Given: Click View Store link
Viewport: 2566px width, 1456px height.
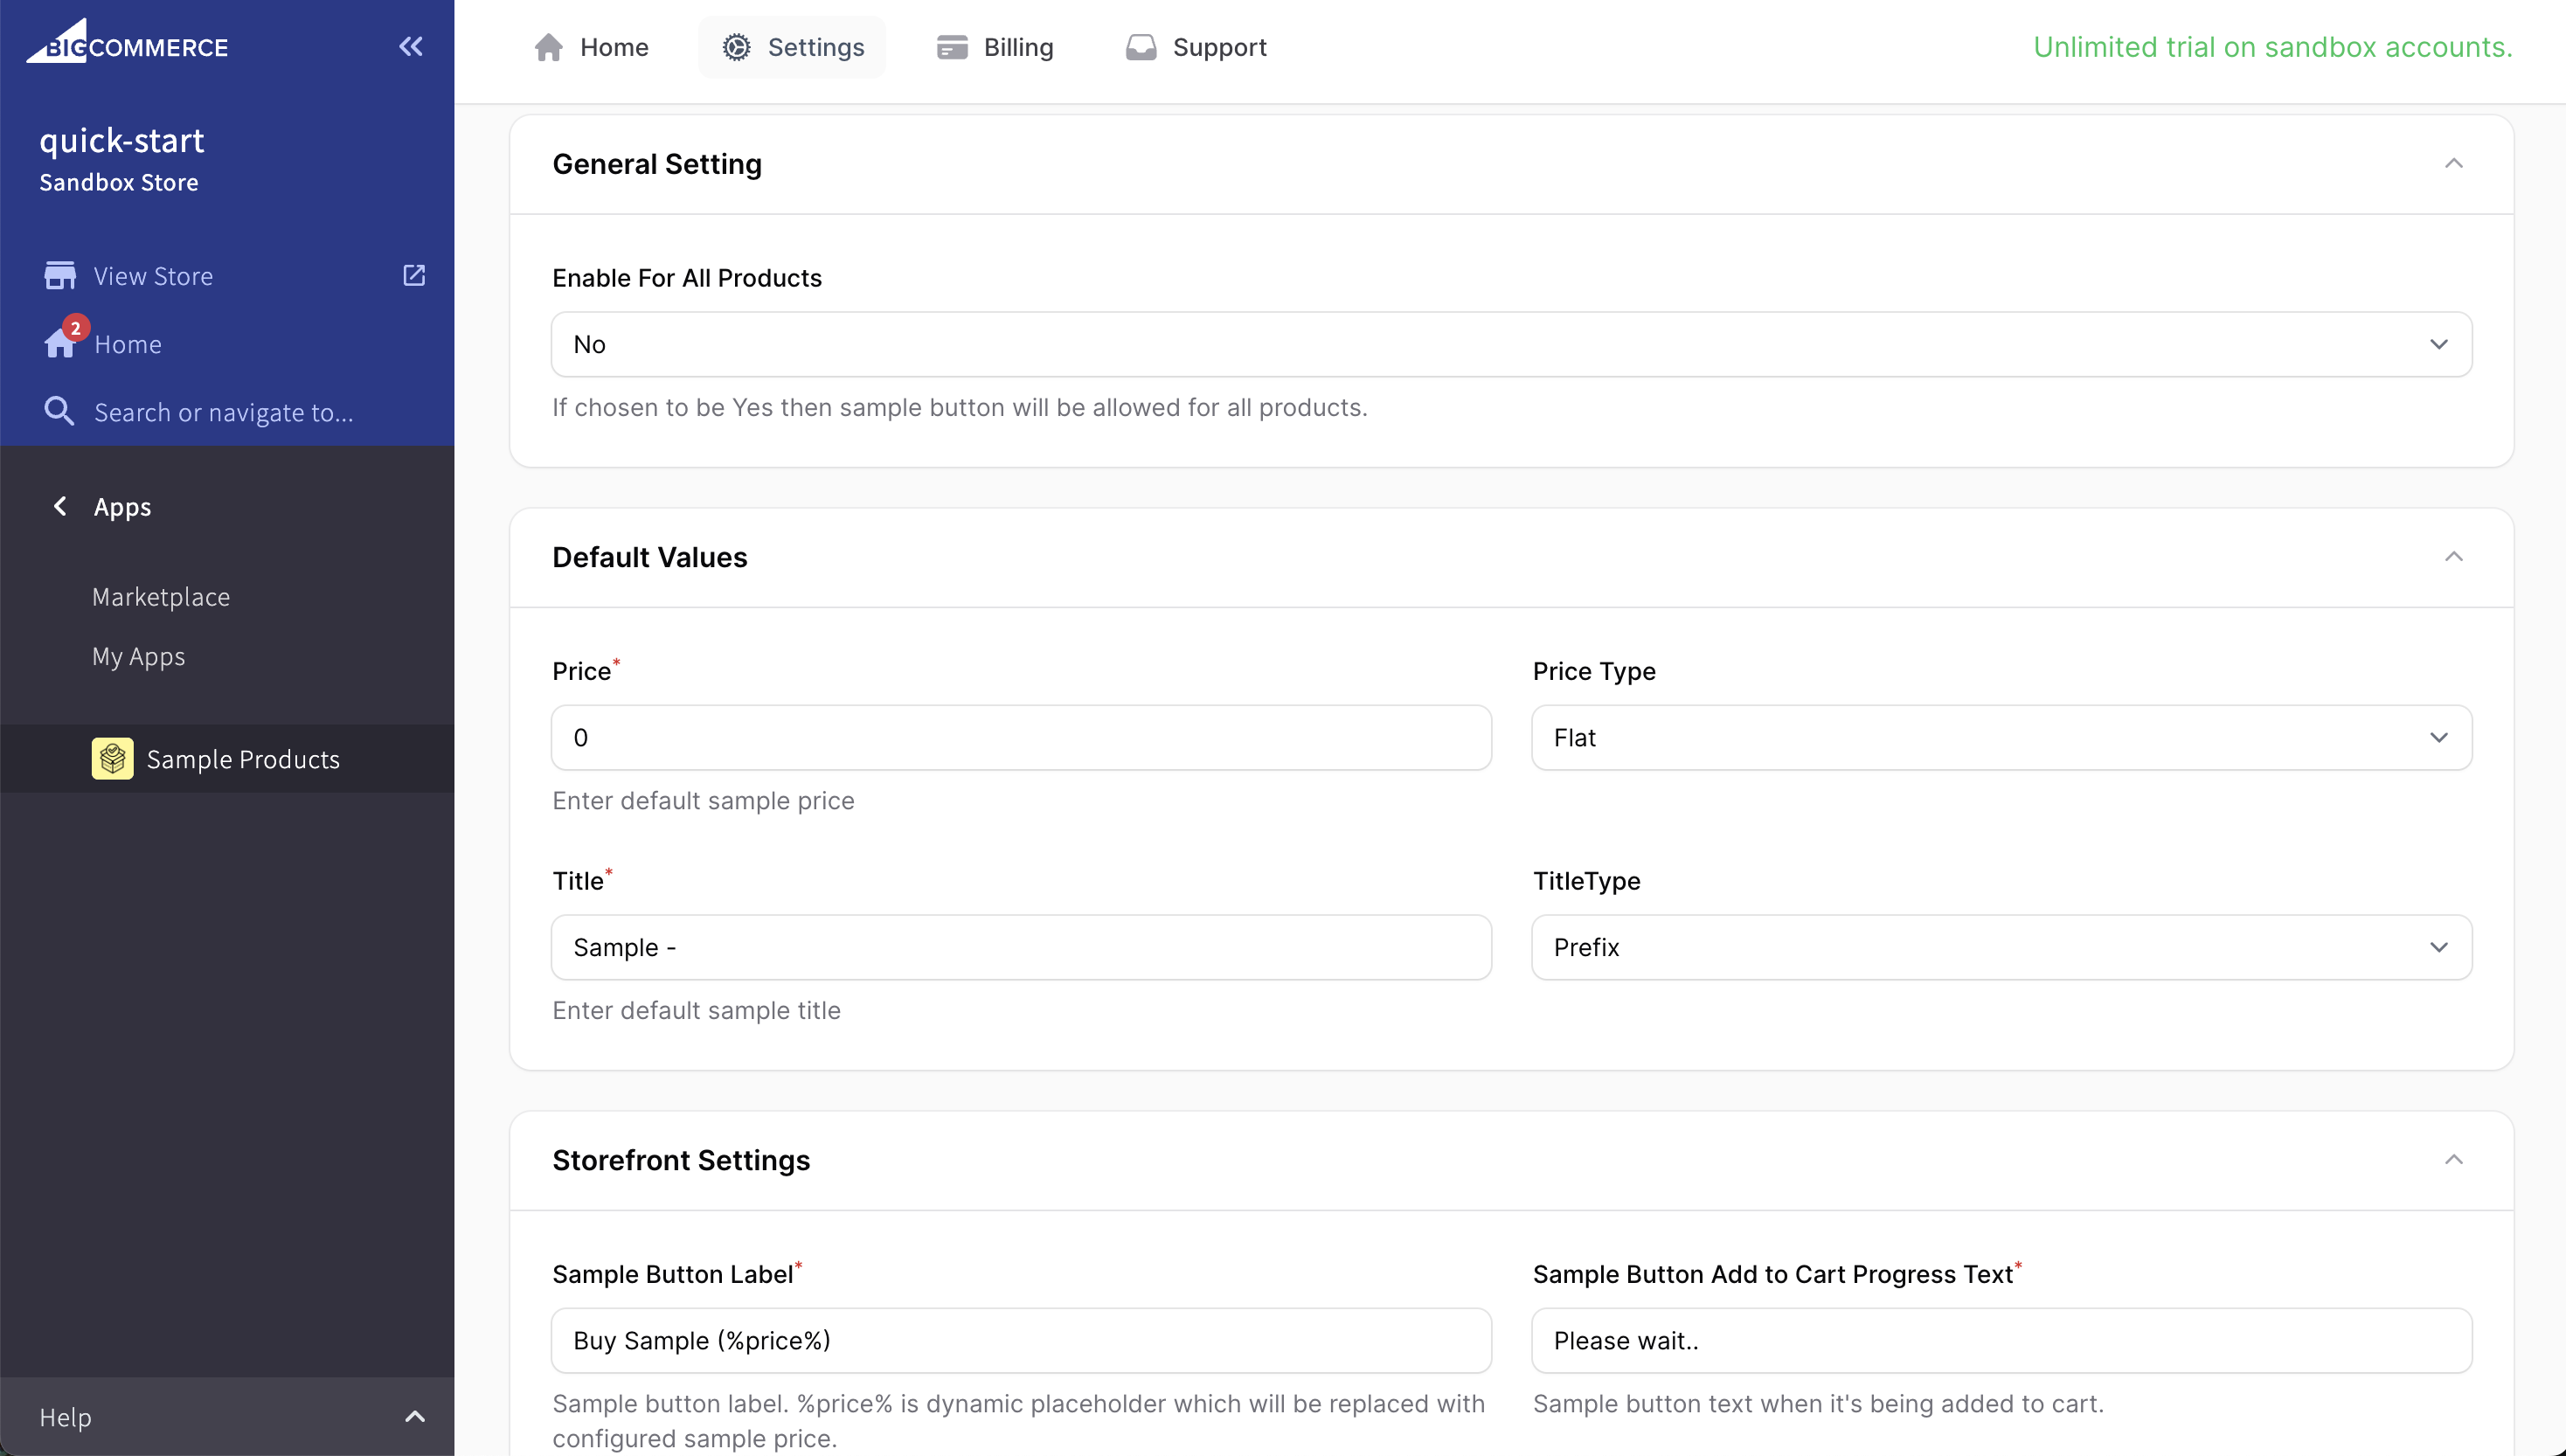Looking at the screenshot, I should pos(153,276).
